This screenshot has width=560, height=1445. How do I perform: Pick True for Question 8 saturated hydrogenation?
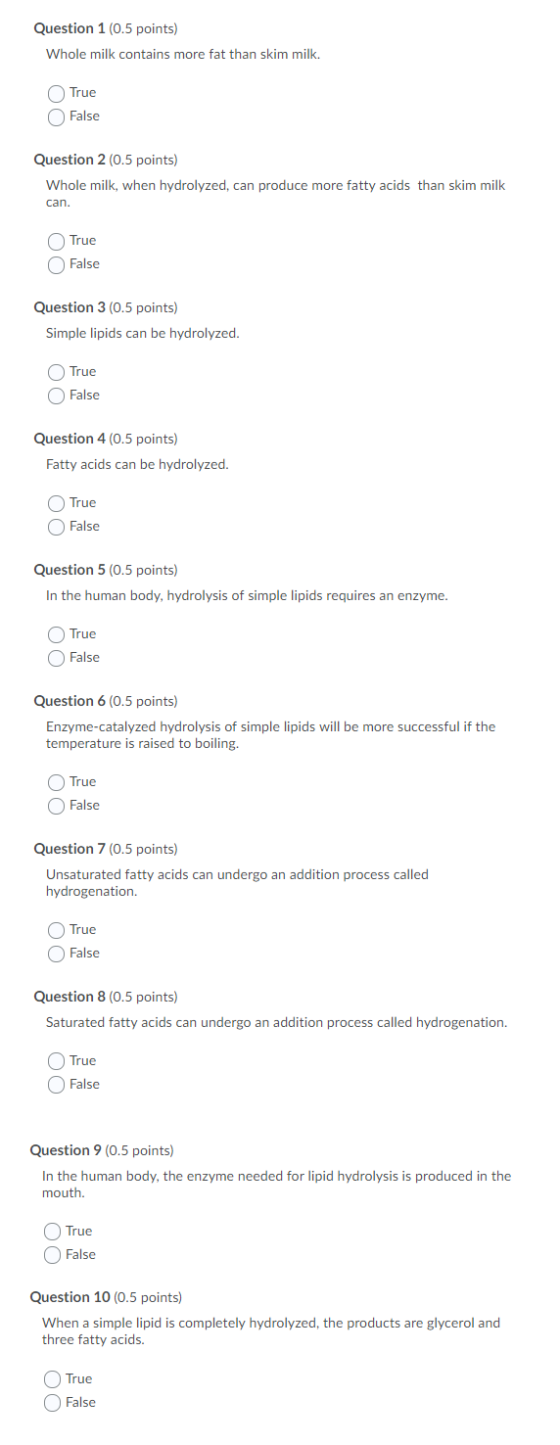pos(56,1061)
